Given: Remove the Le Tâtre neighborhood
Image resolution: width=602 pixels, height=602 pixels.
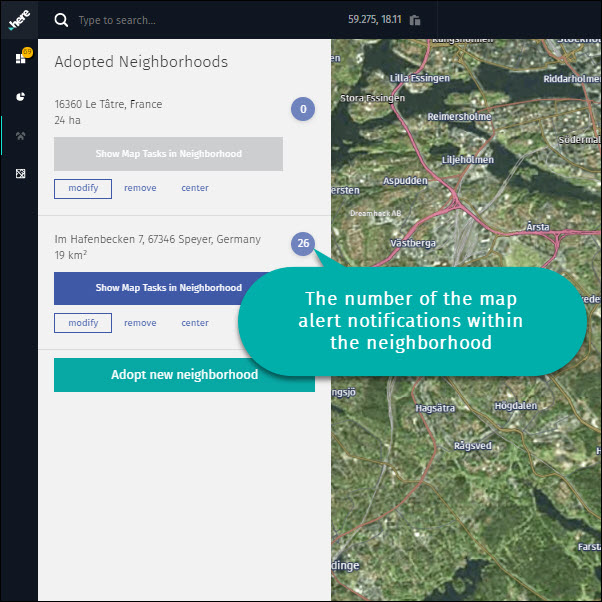Looking at the screenshot, I should point(140,188).
